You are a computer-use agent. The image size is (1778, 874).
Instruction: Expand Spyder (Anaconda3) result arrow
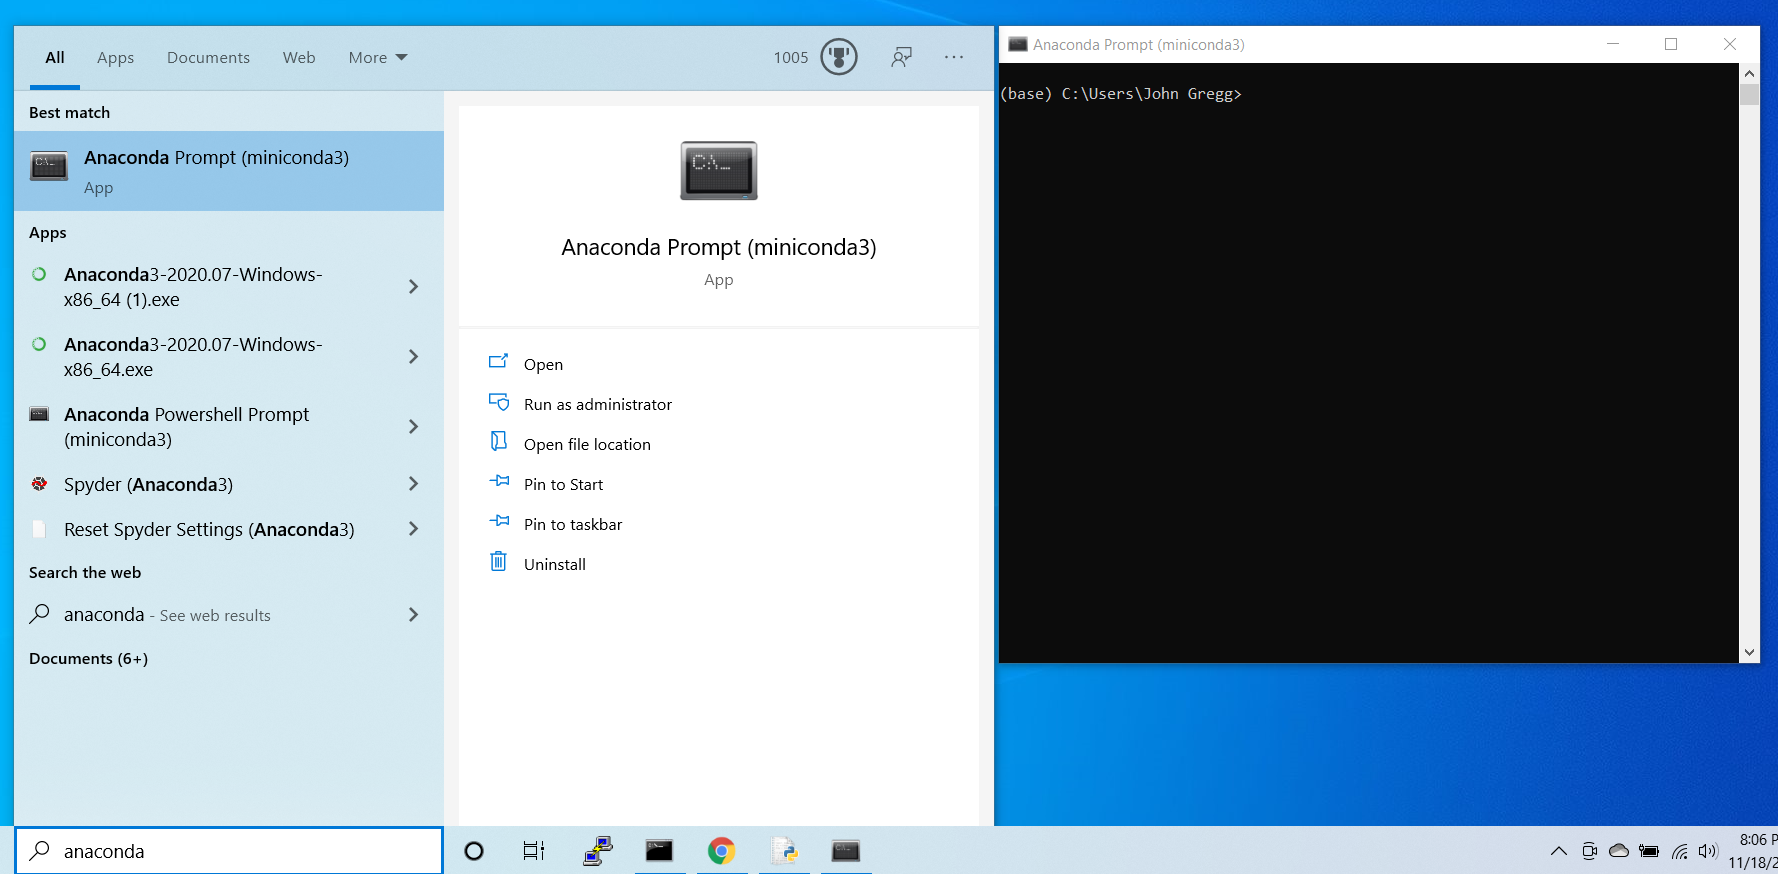[x=413, y=484]
